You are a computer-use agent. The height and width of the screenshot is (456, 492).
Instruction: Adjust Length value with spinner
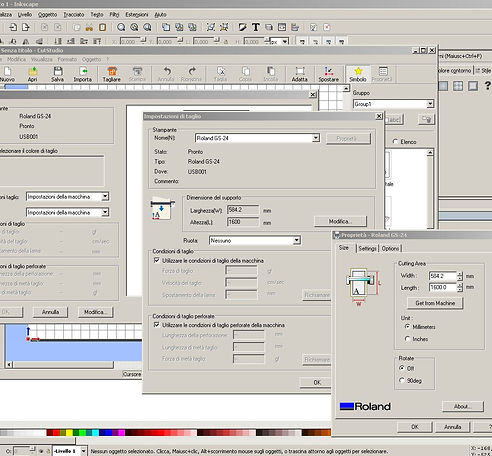[x=460, y=287]
